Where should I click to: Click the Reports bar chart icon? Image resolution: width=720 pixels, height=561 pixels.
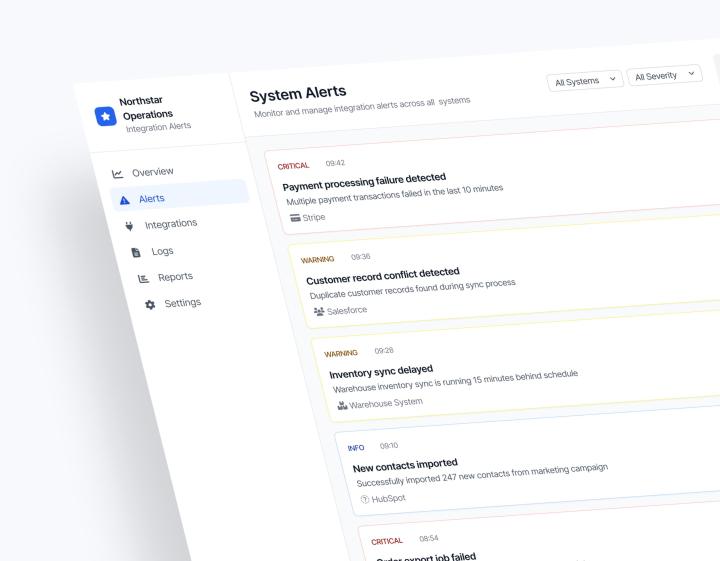coord(143,279)
